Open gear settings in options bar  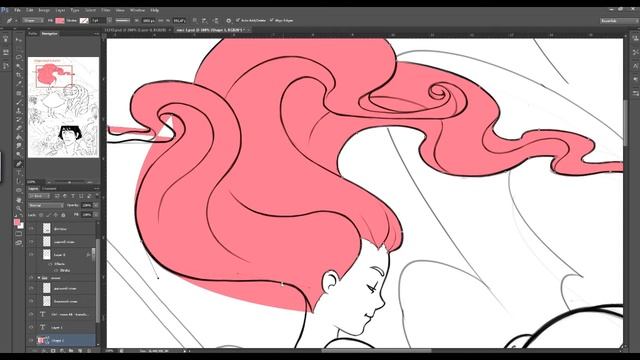(x=229, y=20)
